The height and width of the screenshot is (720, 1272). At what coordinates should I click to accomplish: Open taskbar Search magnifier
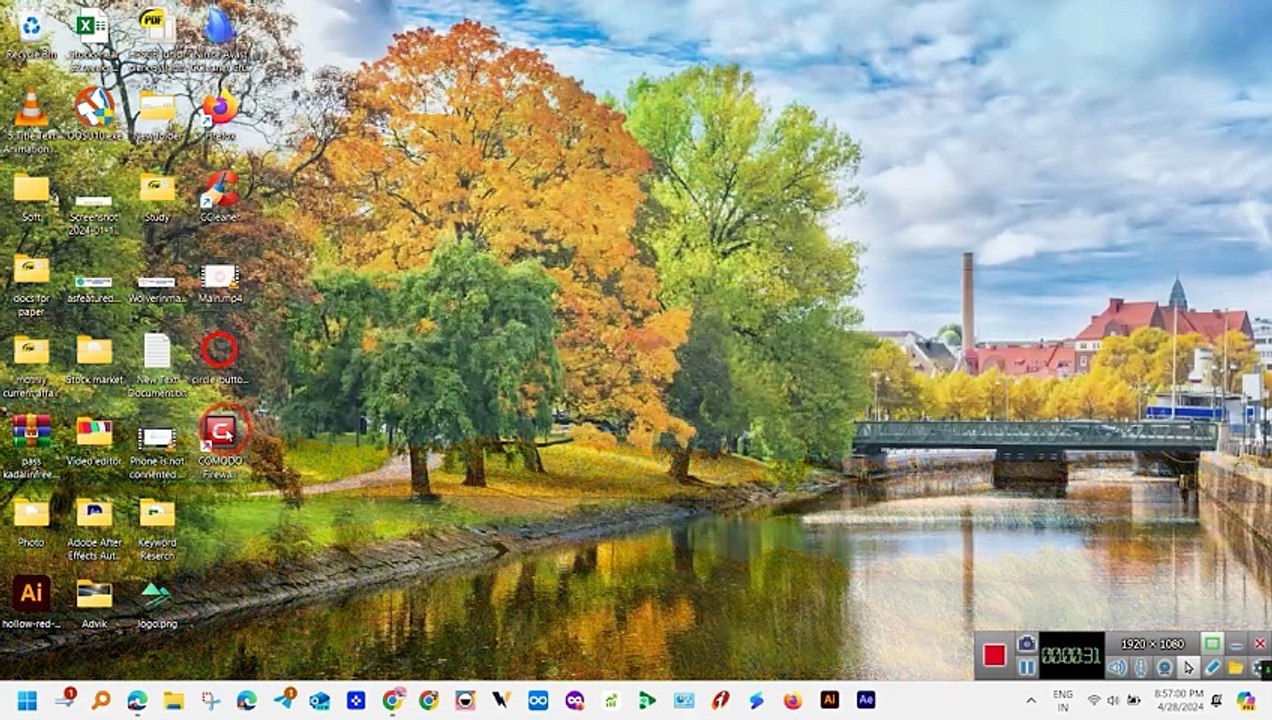click(101, 700)
